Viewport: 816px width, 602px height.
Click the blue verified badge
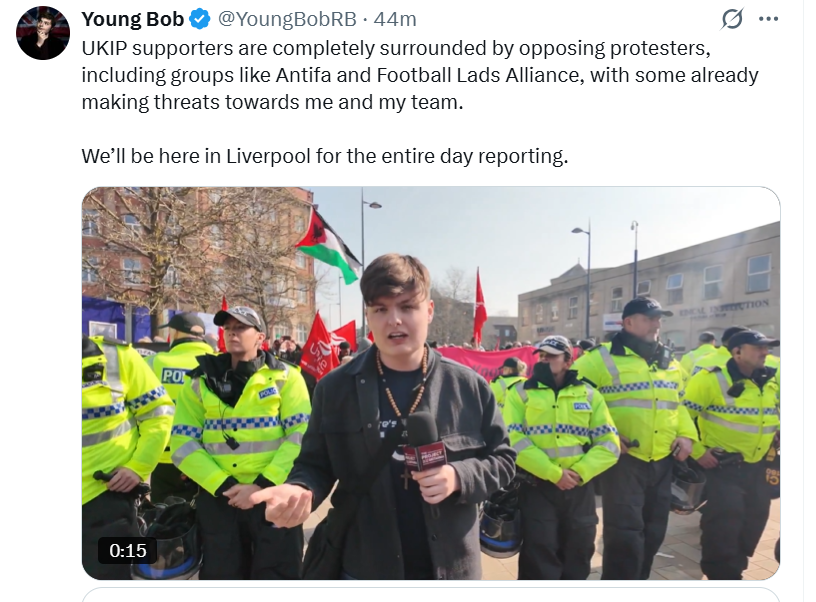click(x=200, y=20)
